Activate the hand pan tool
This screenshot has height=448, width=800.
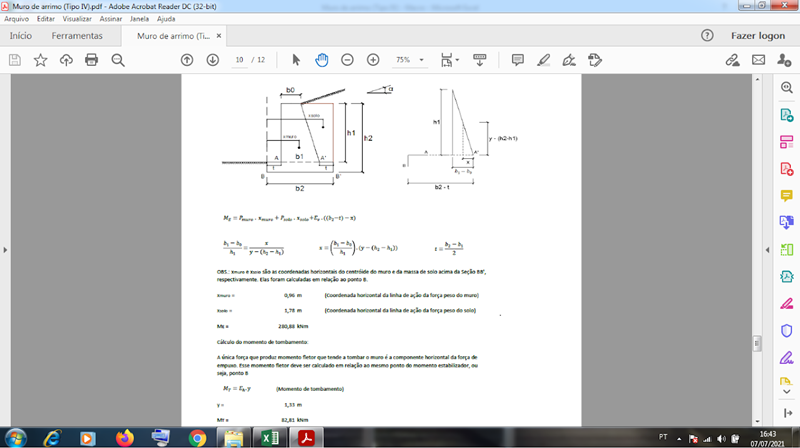(x=321, y=60)
